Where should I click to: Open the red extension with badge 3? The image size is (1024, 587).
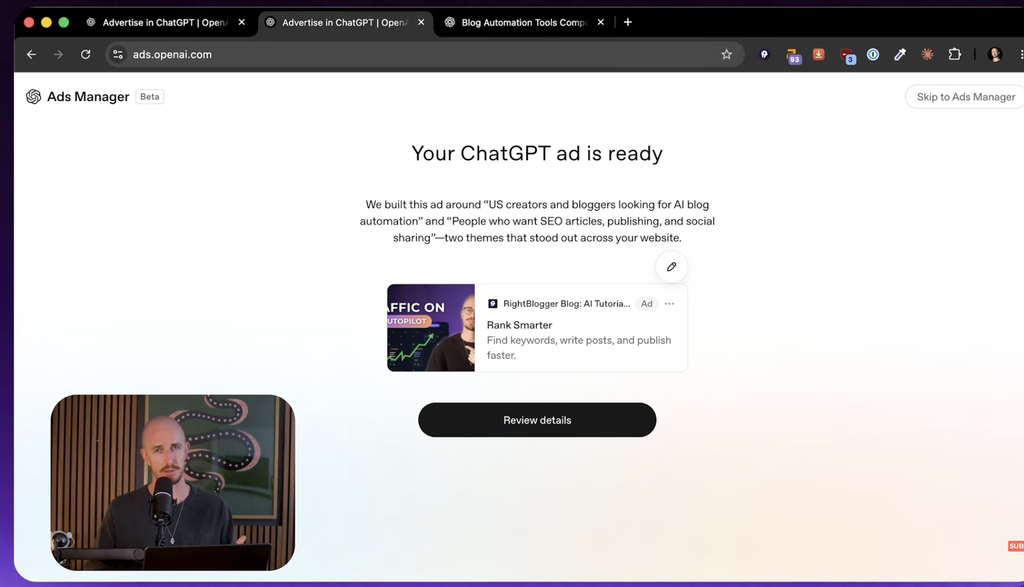pyautogui.click(x=847, y=56)
